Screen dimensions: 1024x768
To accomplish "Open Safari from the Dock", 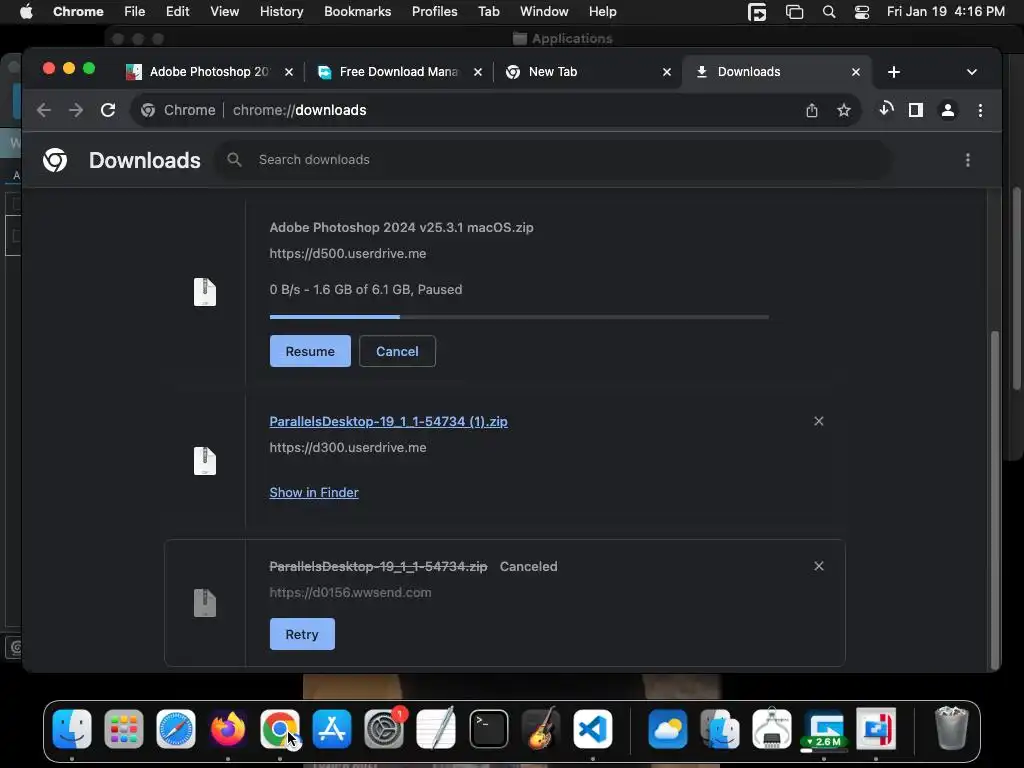I will click(x=176, y=729).
